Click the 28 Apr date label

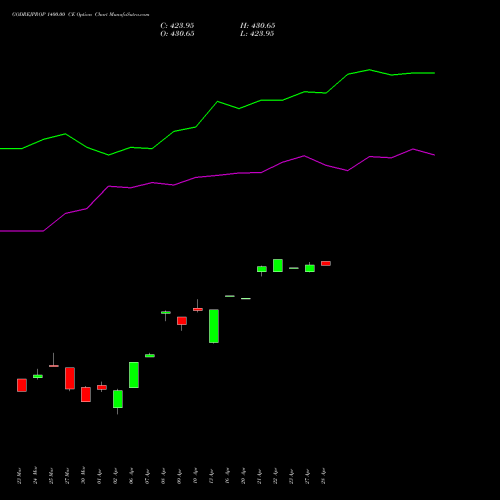coord(323,476)
